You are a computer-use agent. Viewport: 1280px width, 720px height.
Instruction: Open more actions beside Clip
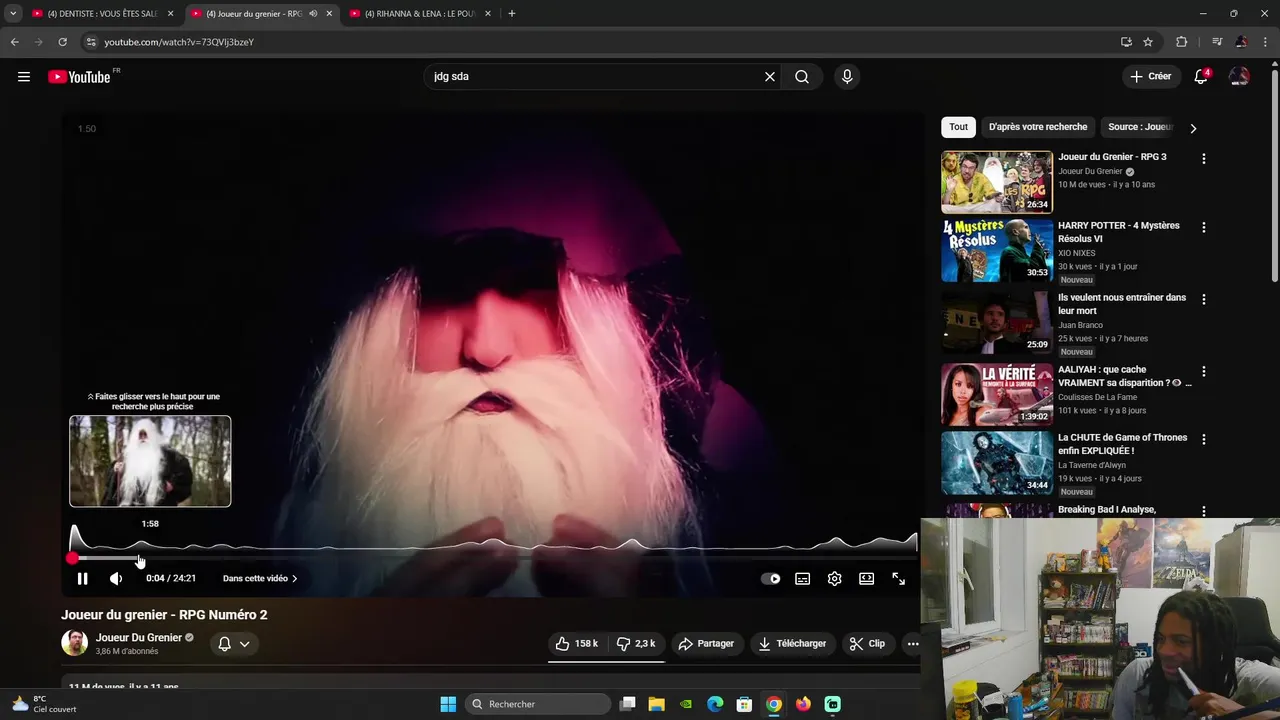913,644
